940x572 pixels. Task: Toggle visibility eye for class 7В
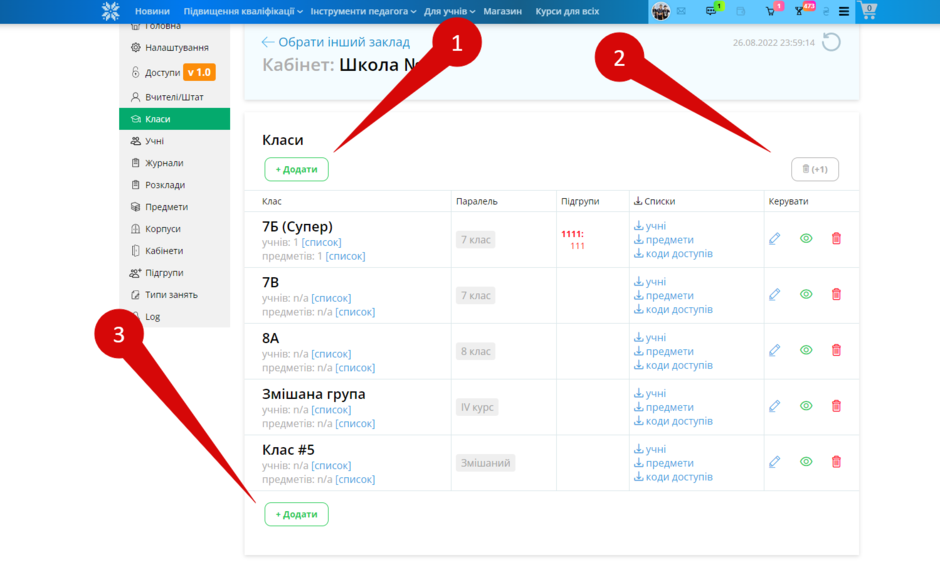[806, 294]
